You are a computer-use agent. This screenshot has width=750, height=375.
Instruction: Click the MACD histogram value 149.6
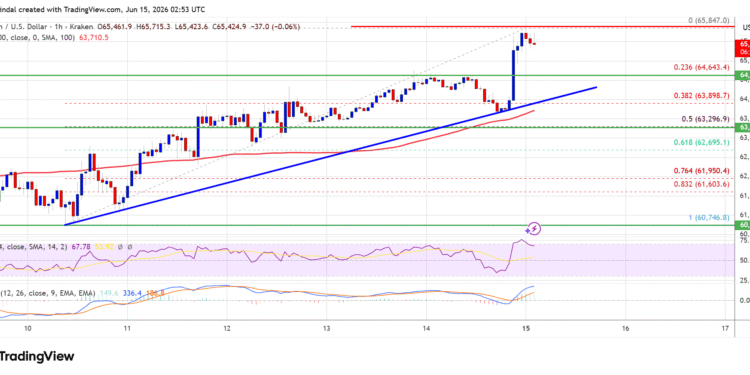click(110, 293)
